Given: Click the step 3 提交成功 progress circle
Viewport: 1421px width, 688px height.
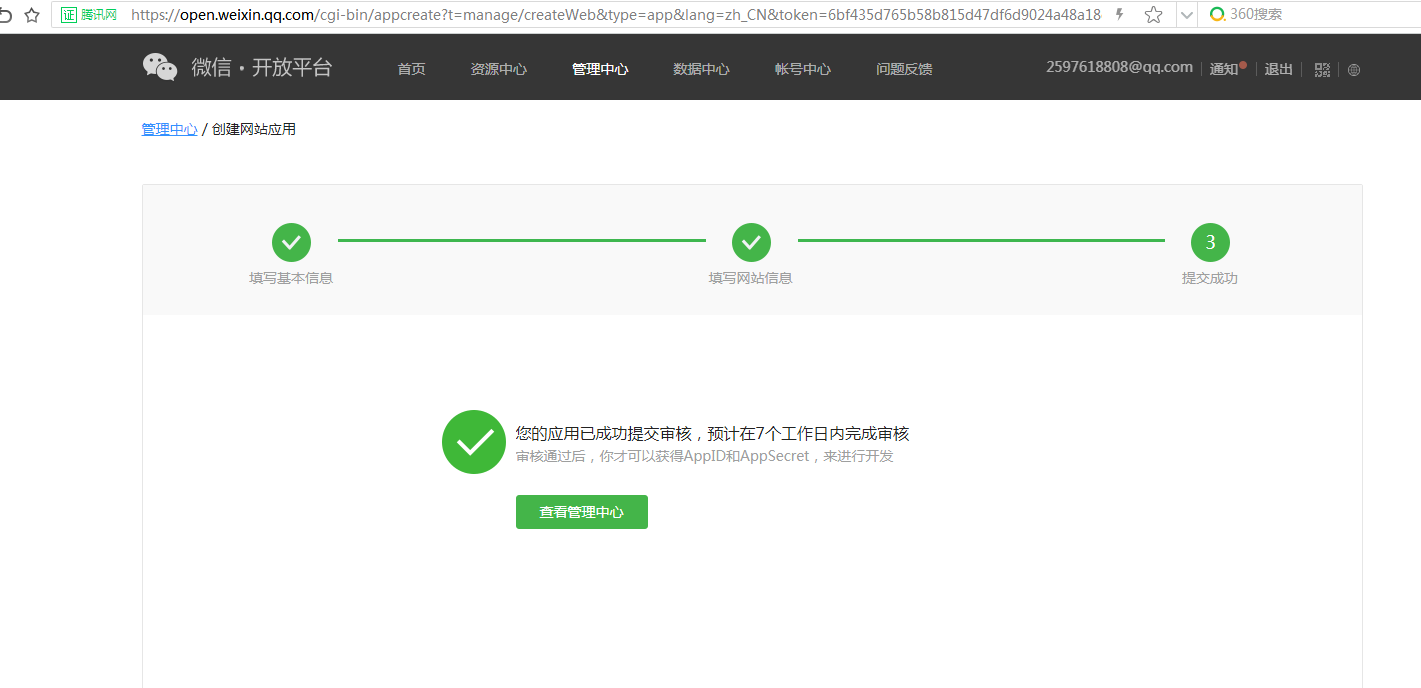Looking at the screenshot, I should (x=1210, y=242).
